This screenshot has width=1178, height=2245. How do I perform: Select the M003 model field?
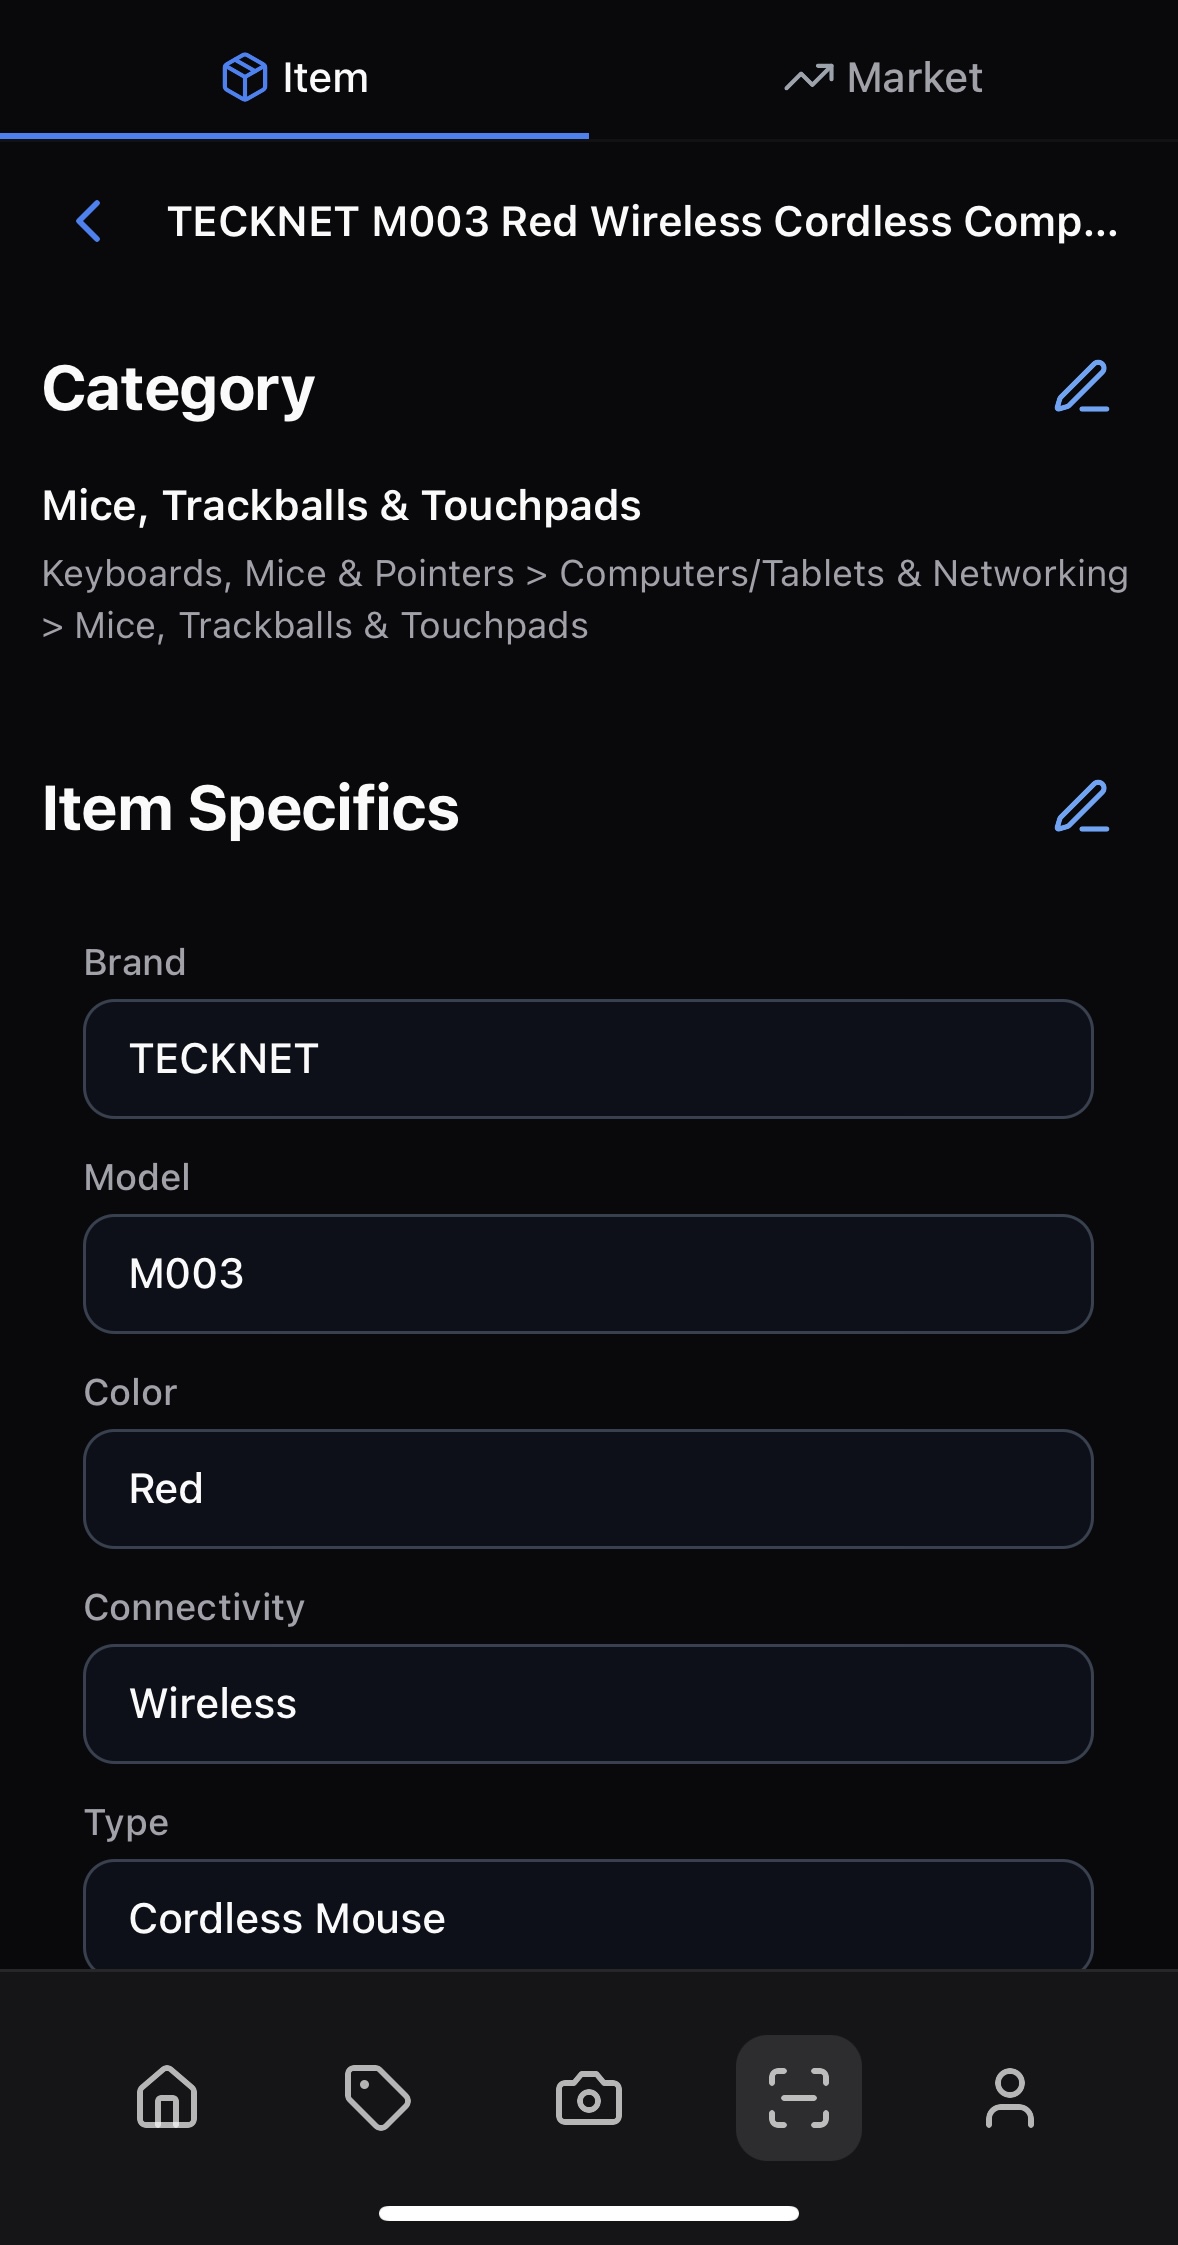click(589, 1273)
